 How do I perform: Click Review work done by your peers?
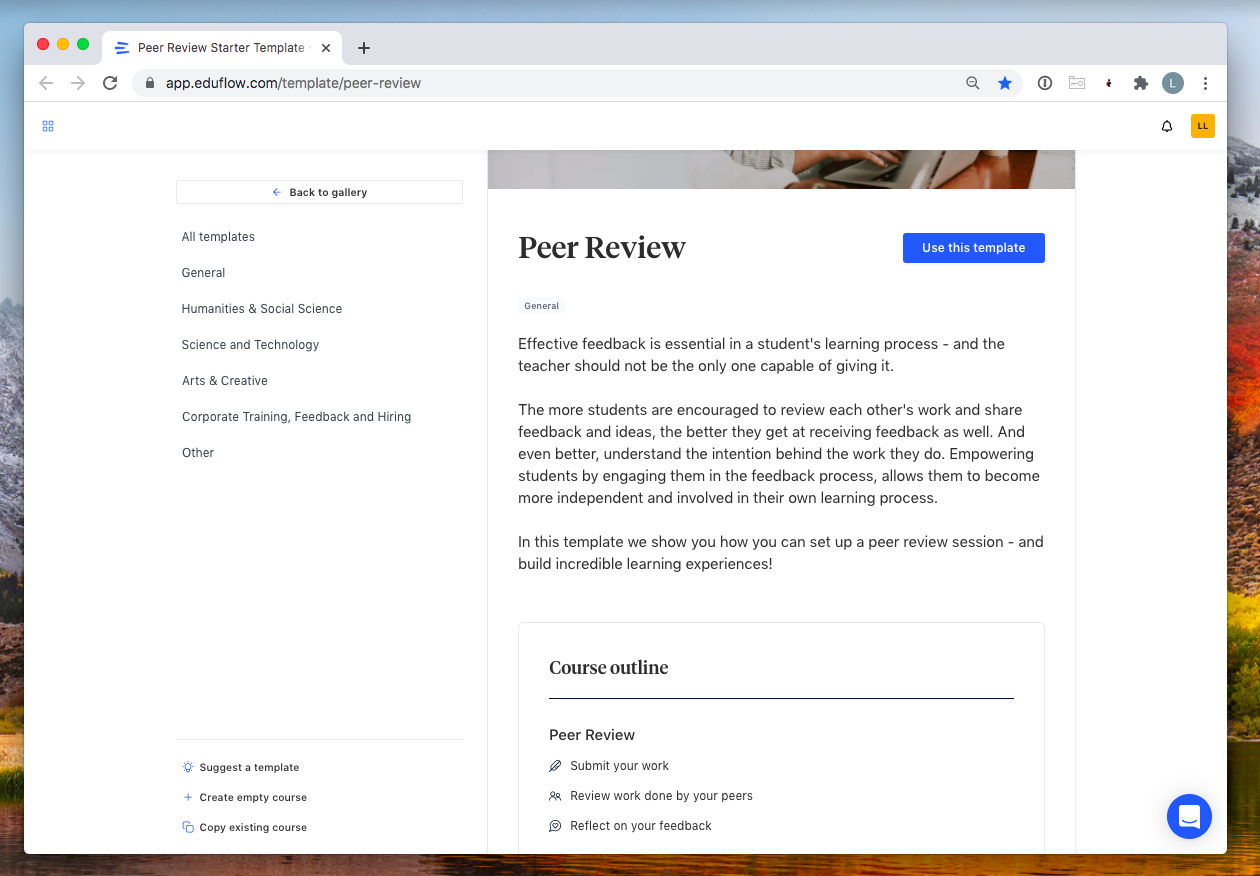661,796
